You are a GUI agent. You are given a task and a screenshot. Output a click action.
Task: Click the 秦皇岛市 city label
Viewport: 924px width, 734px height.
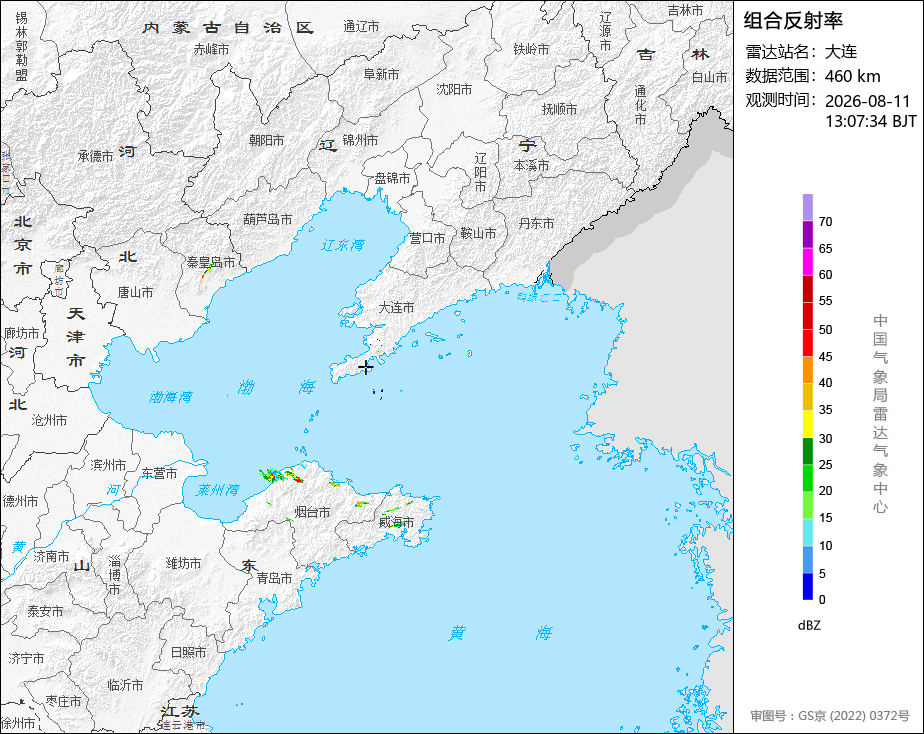[x=210, y=262]
